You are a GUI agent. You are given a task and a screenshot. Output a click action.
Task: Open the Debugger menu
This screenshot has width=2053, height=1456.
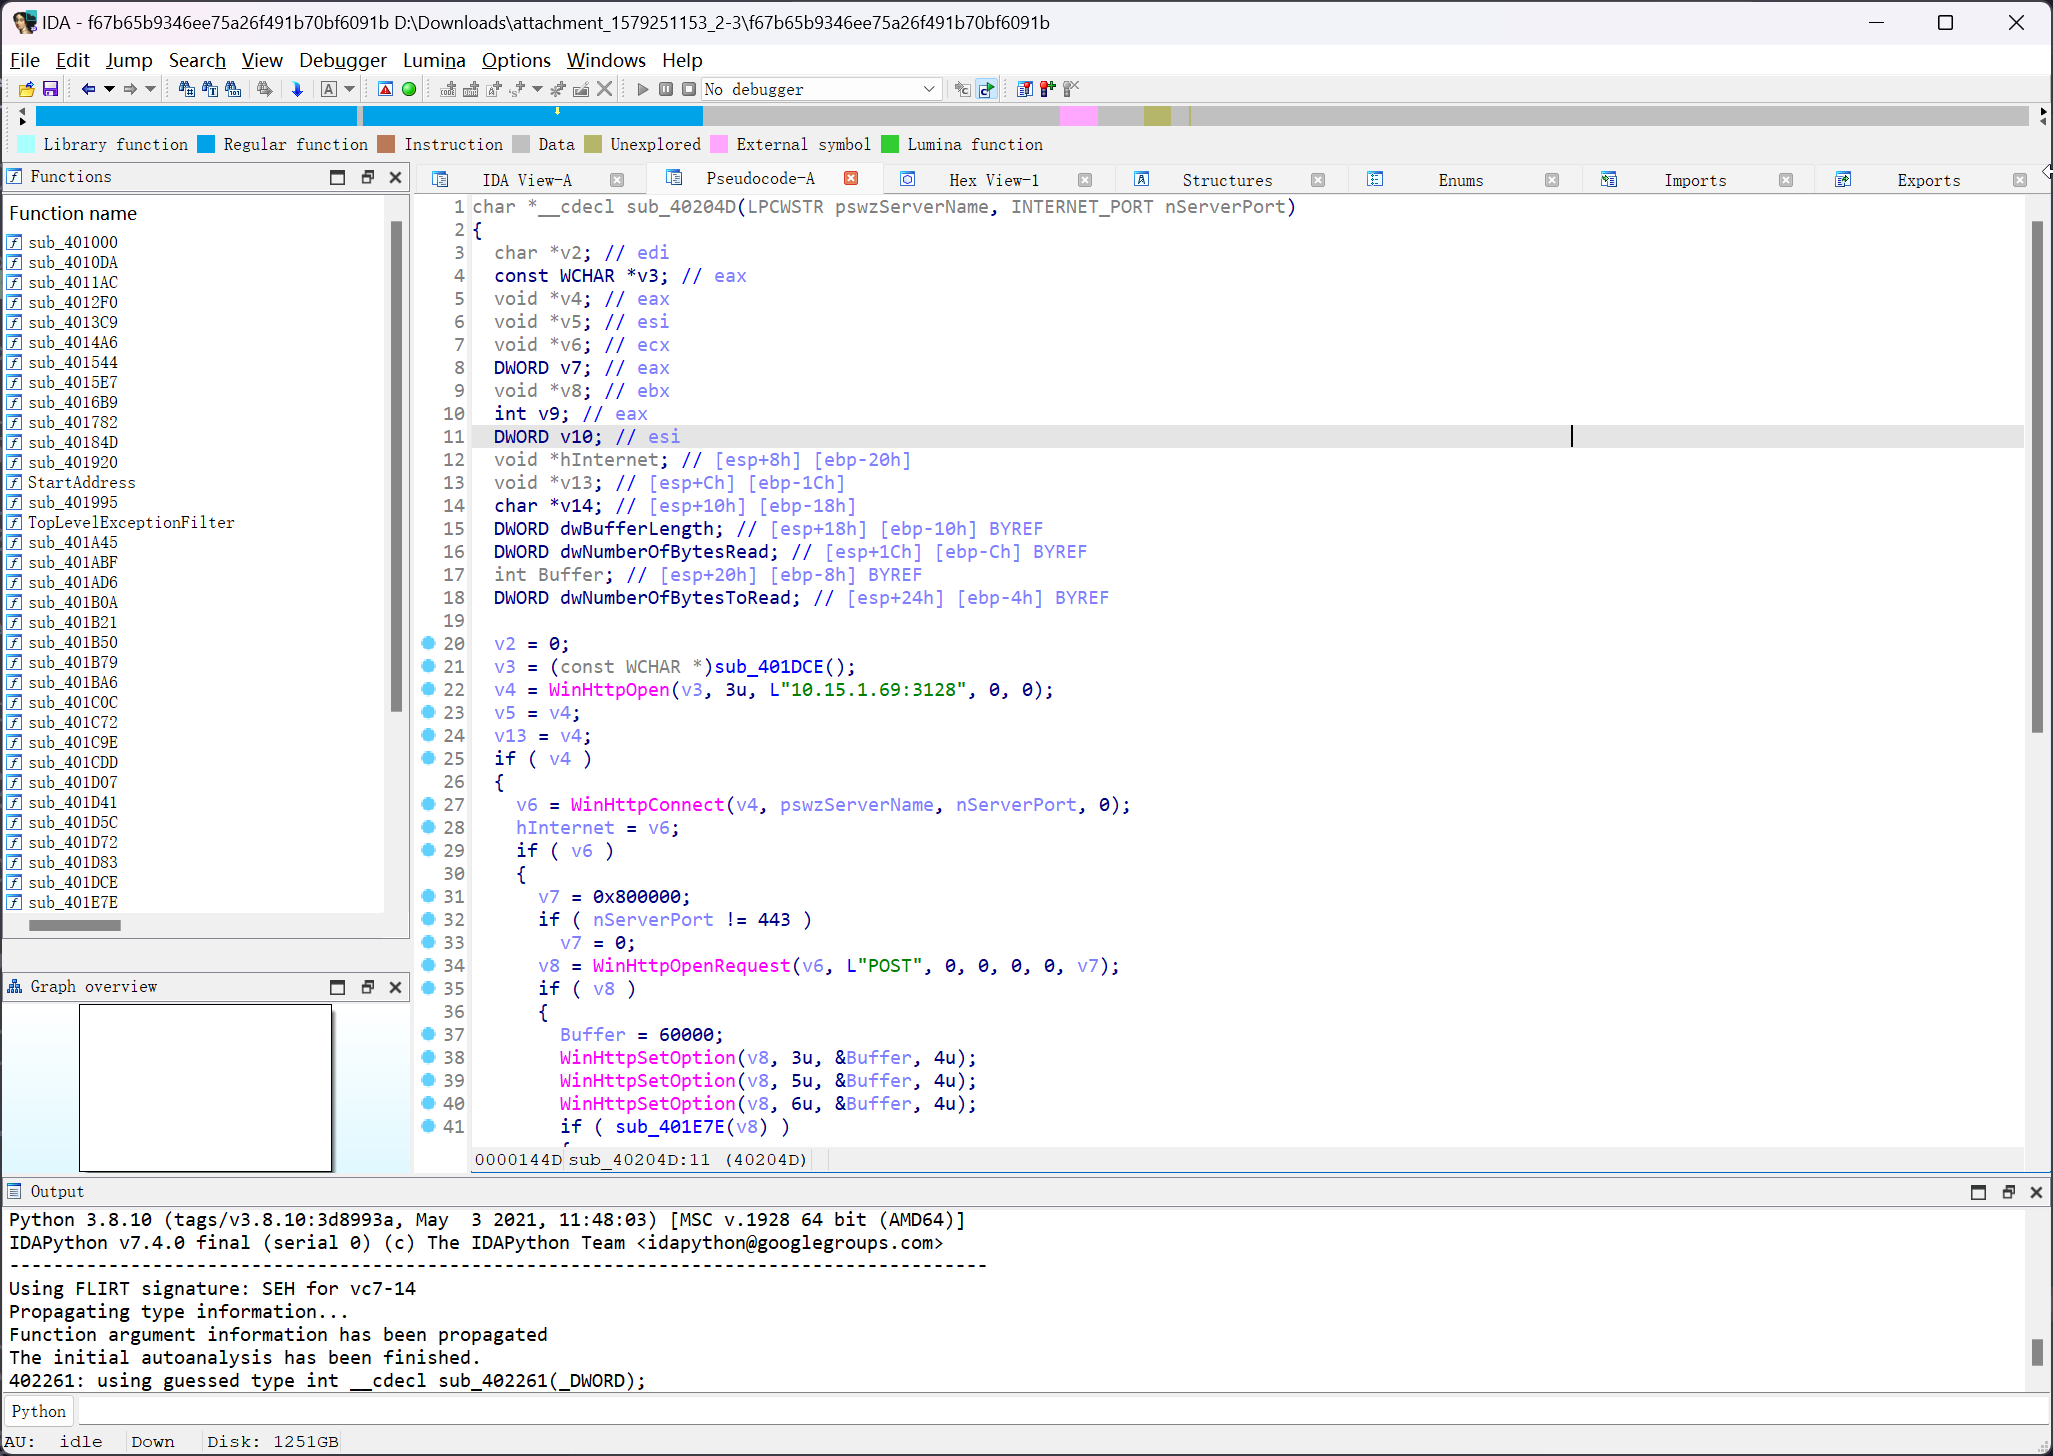342,60
